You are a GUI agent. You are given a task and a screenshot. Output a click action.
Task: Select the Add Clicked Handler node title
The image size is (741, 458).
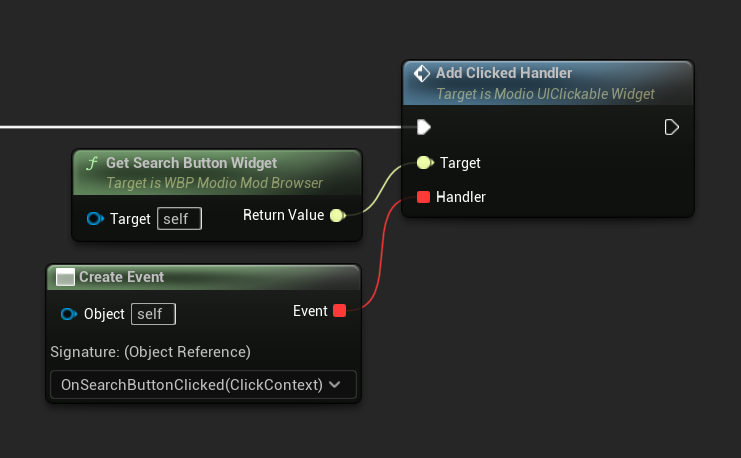(504, 73)
